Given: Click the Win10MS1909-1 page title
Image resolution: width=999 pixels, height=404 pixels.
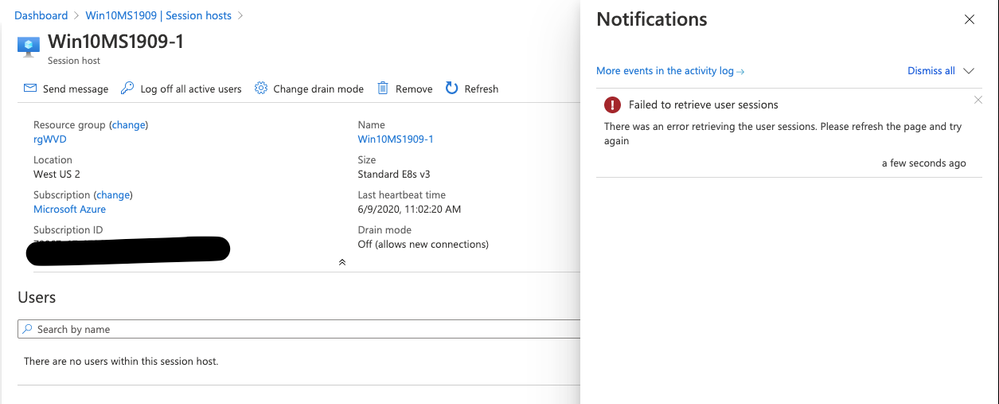Looking at the screenshot, I should point(116,41).
